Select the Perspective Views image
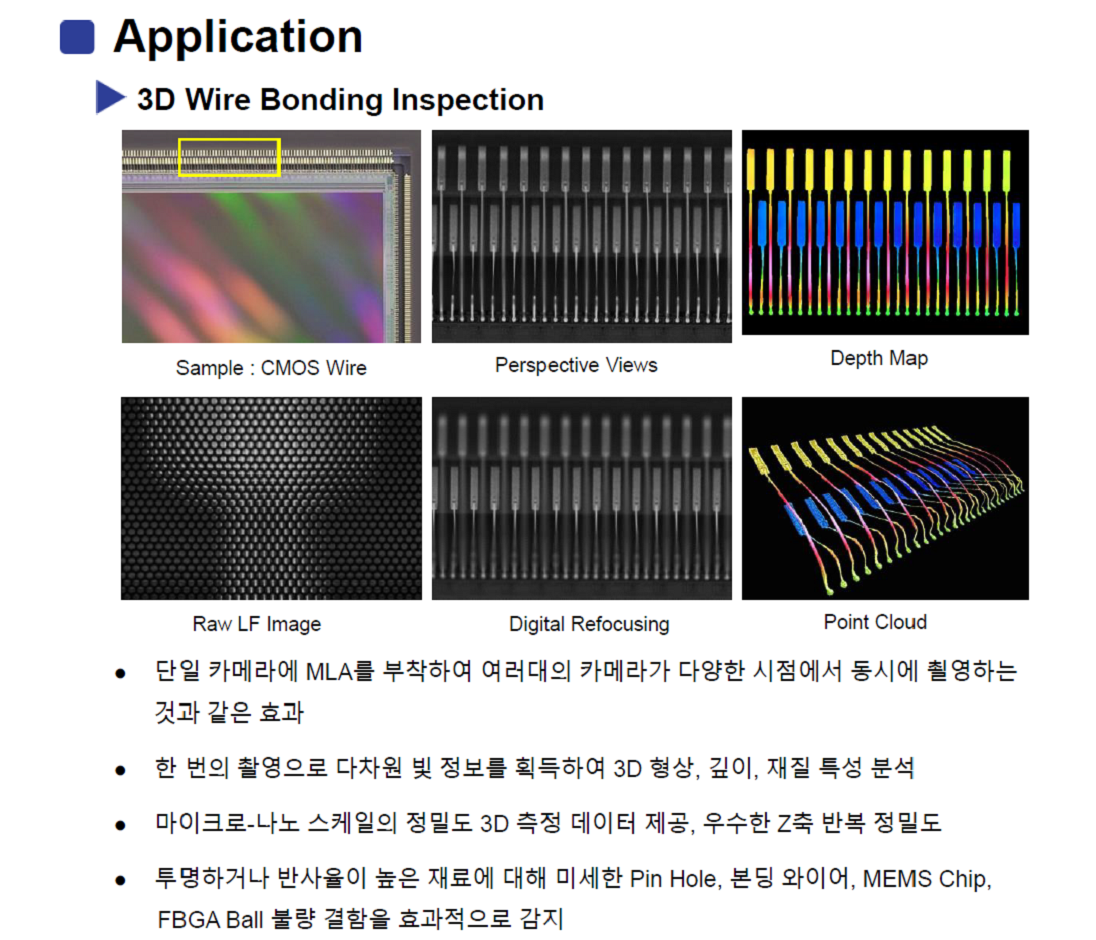This screenshot has width=1096, height=940. 581,237
